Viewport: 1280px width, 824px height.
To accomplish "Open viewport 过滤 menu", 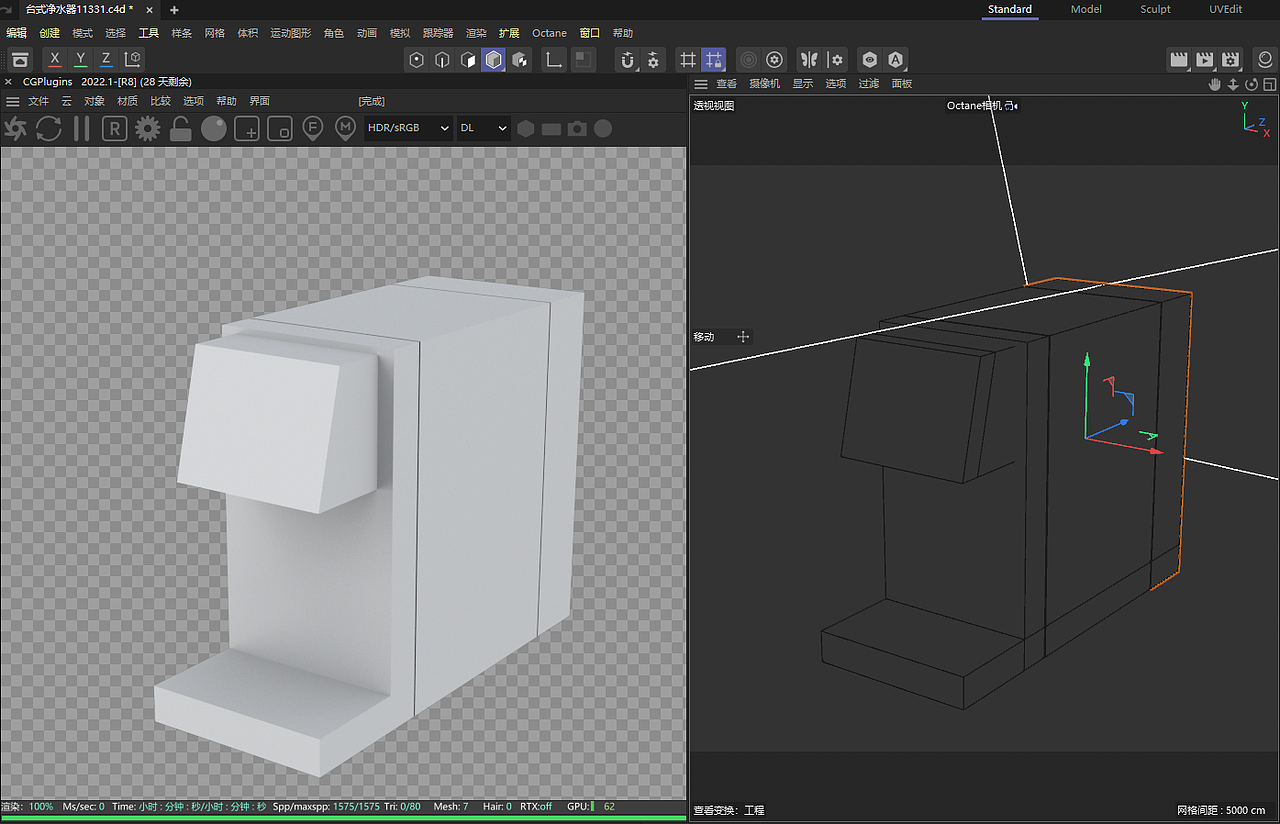I will click(x=869, y=84).
